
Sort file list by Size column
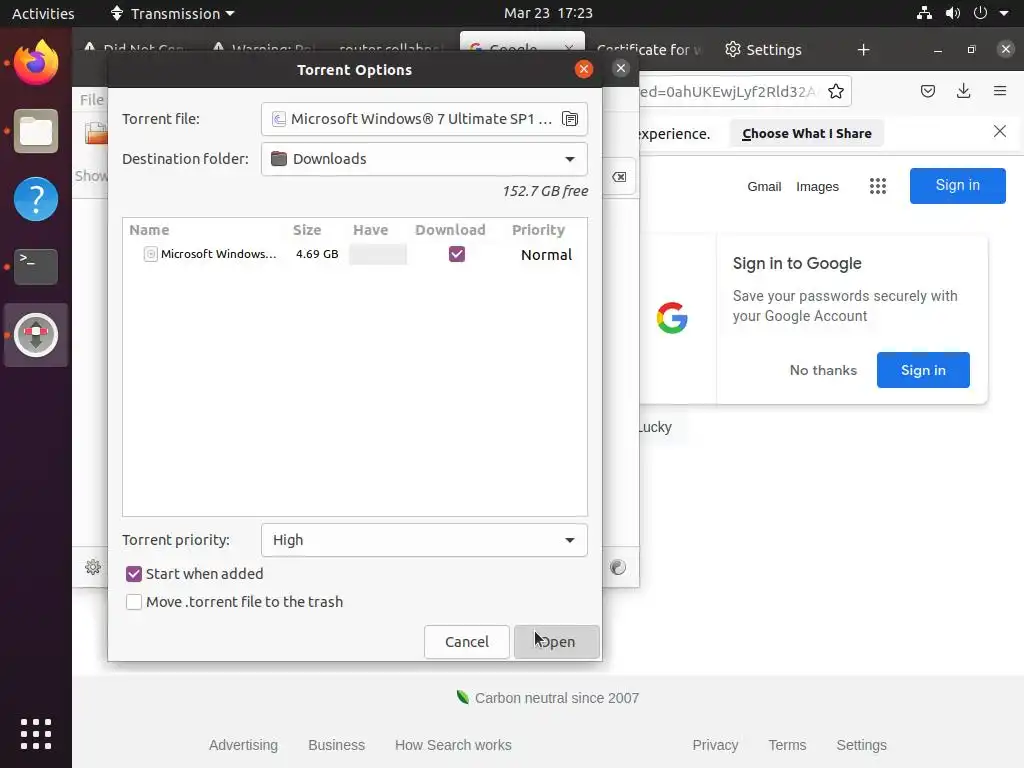(307, 230)
